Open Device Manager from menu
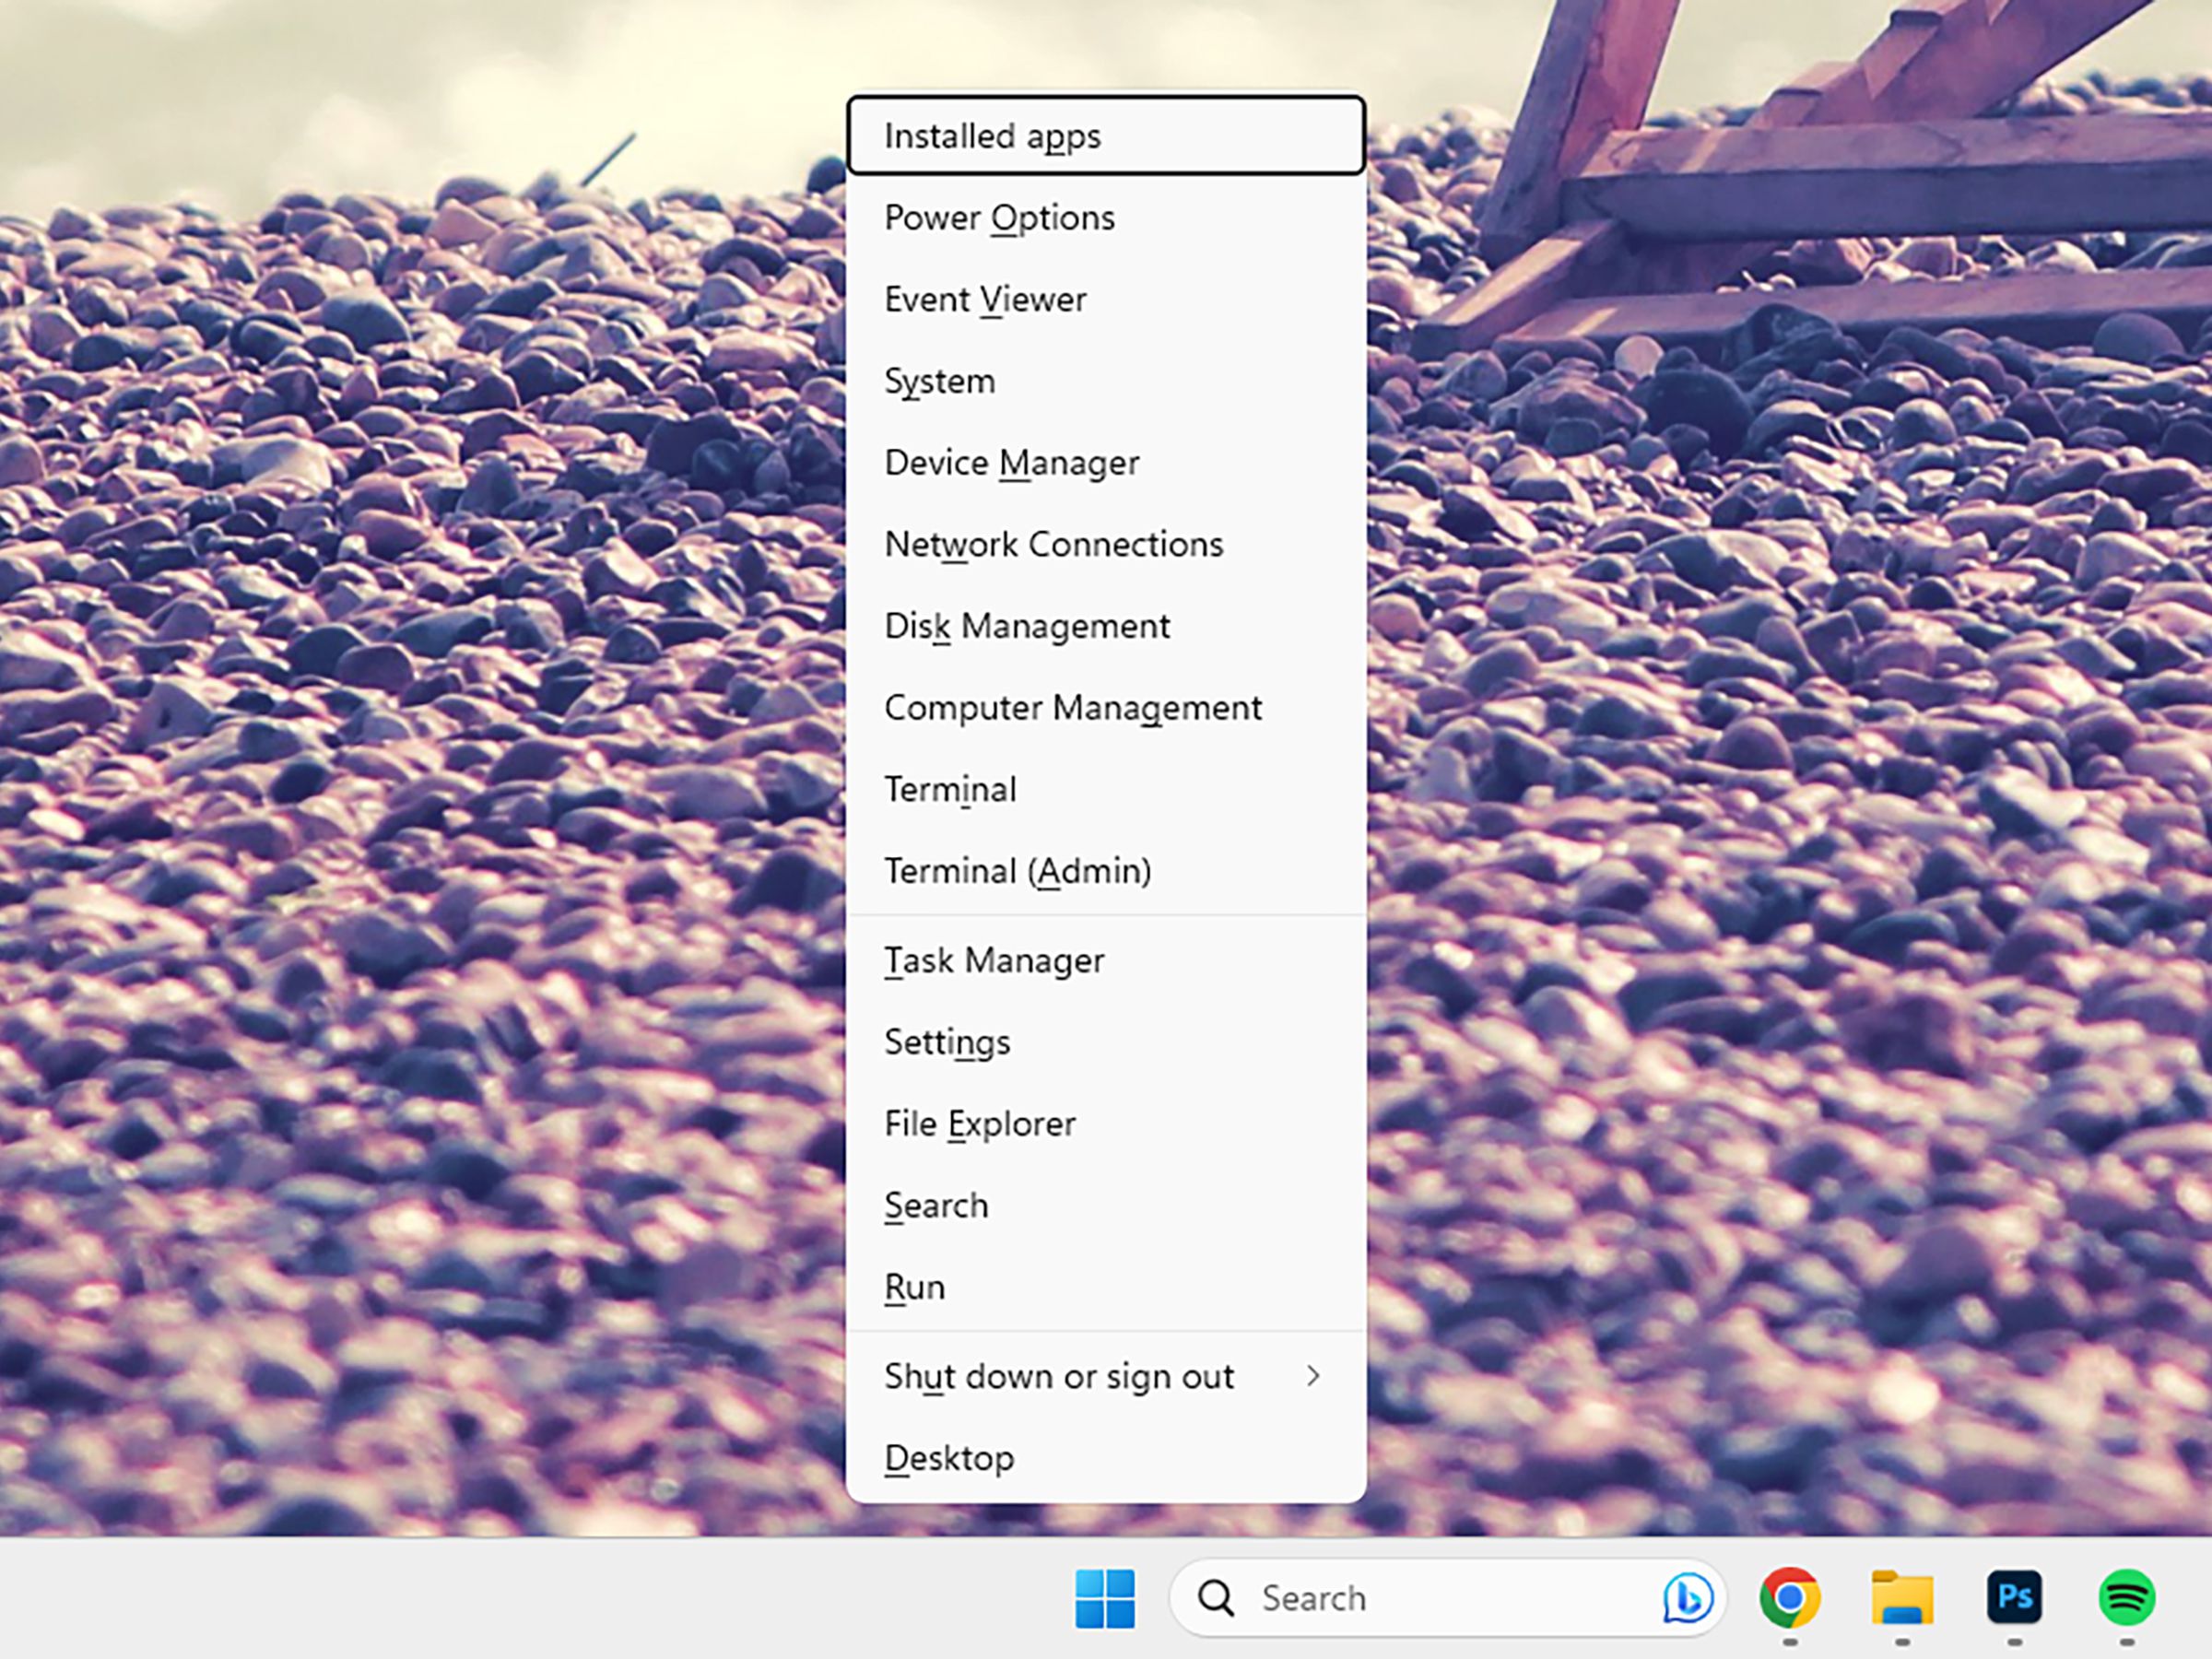 (1014, 462)
